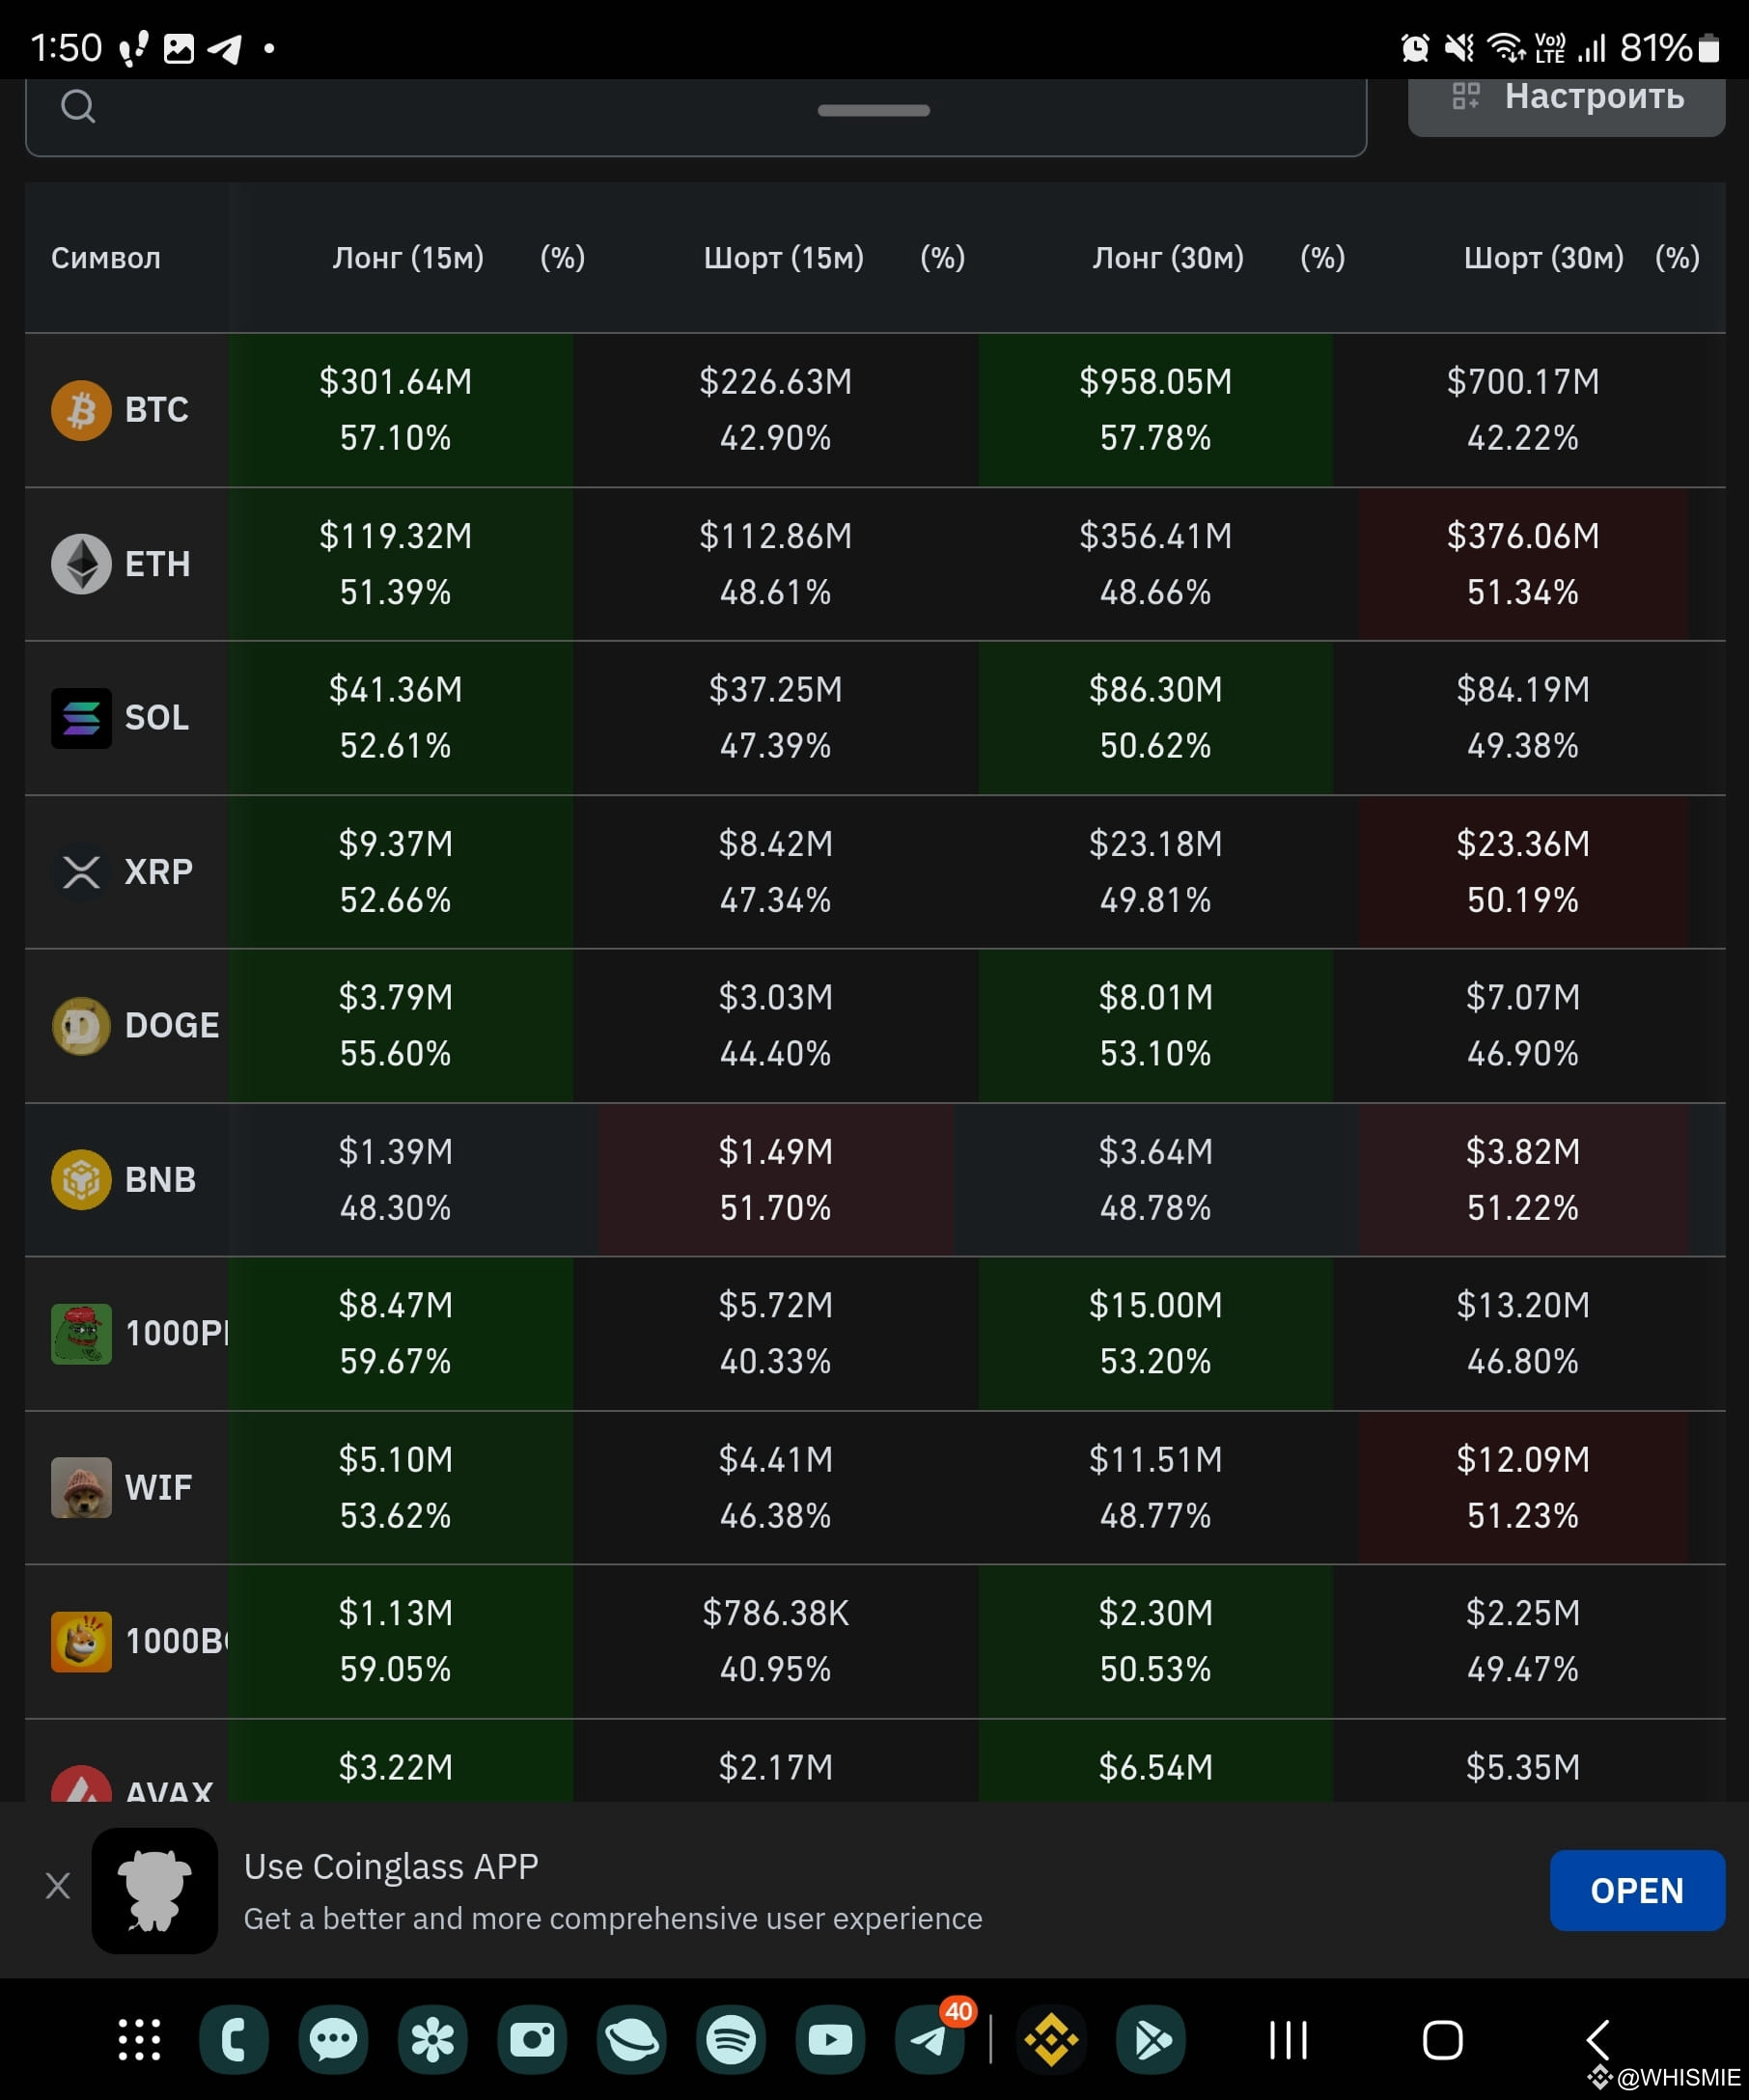
Task: Select the 1000PEPE frog icon
Action: [x=81, y=1334]
